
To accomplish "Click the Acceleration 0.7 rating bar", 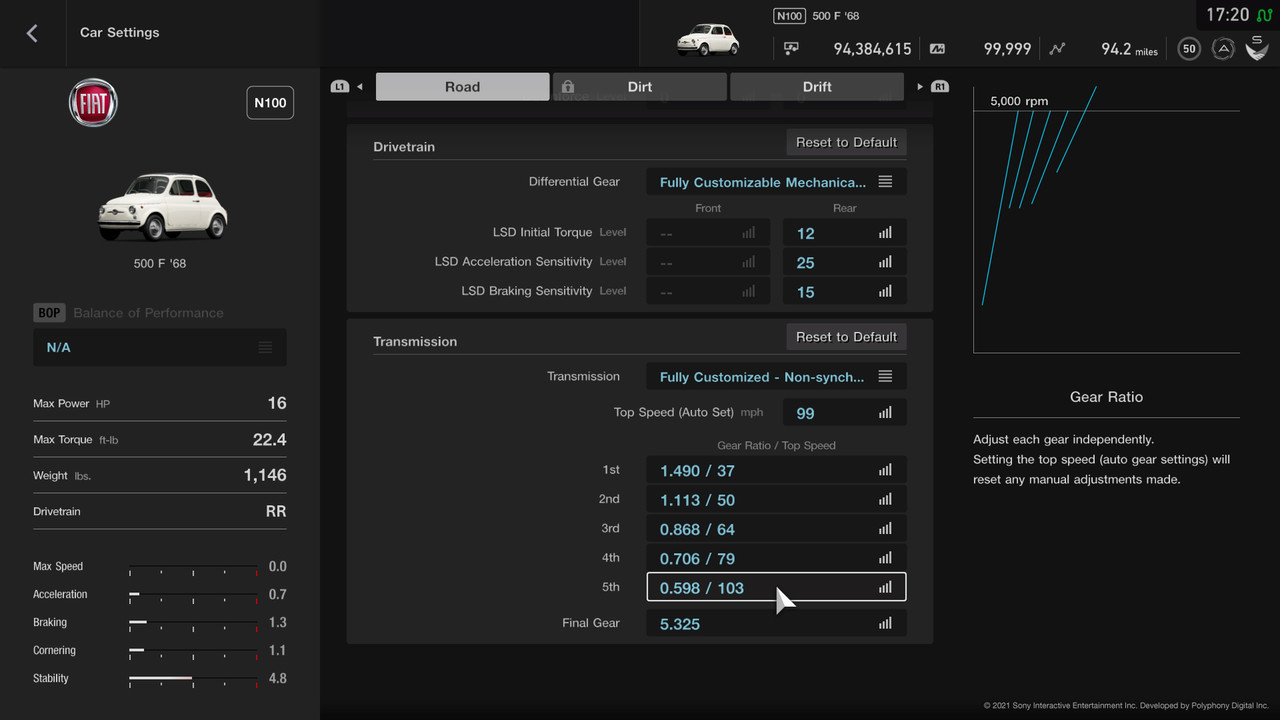I will tap(193, 594).
